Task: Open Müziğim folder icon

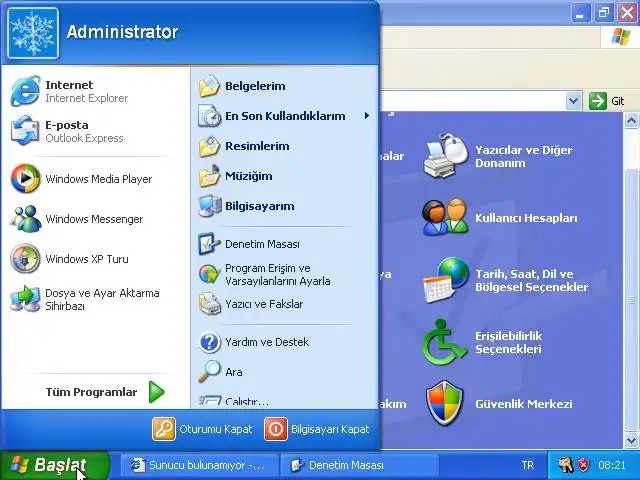Action: click(209, 176)
